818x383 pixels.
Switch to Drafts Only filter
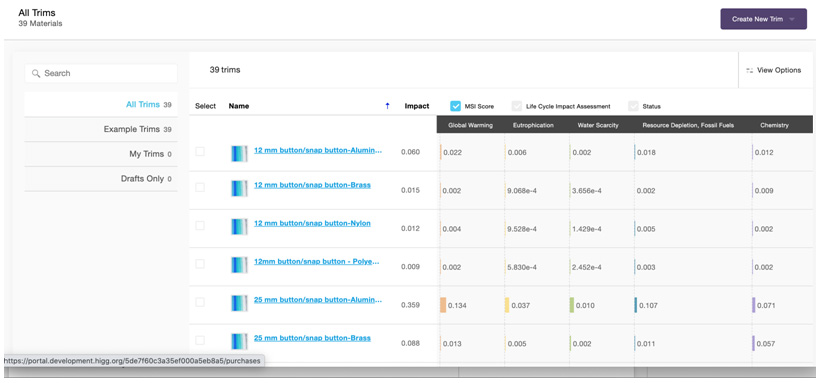pyautogui.click(x=101, y=178)
